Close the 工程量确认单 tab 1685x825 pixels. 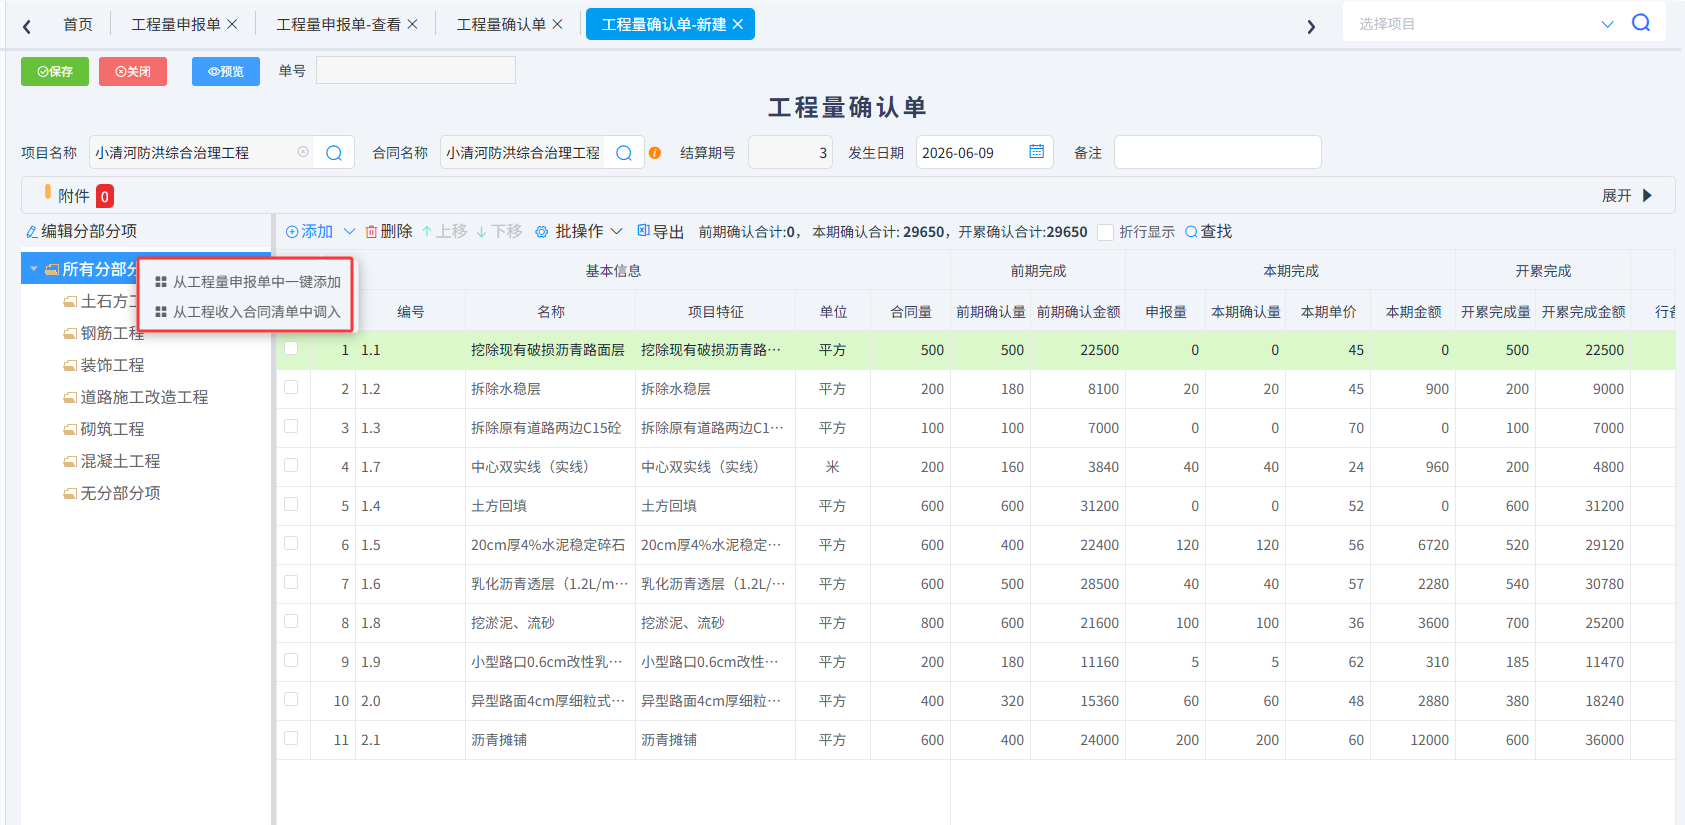point(557,24)
